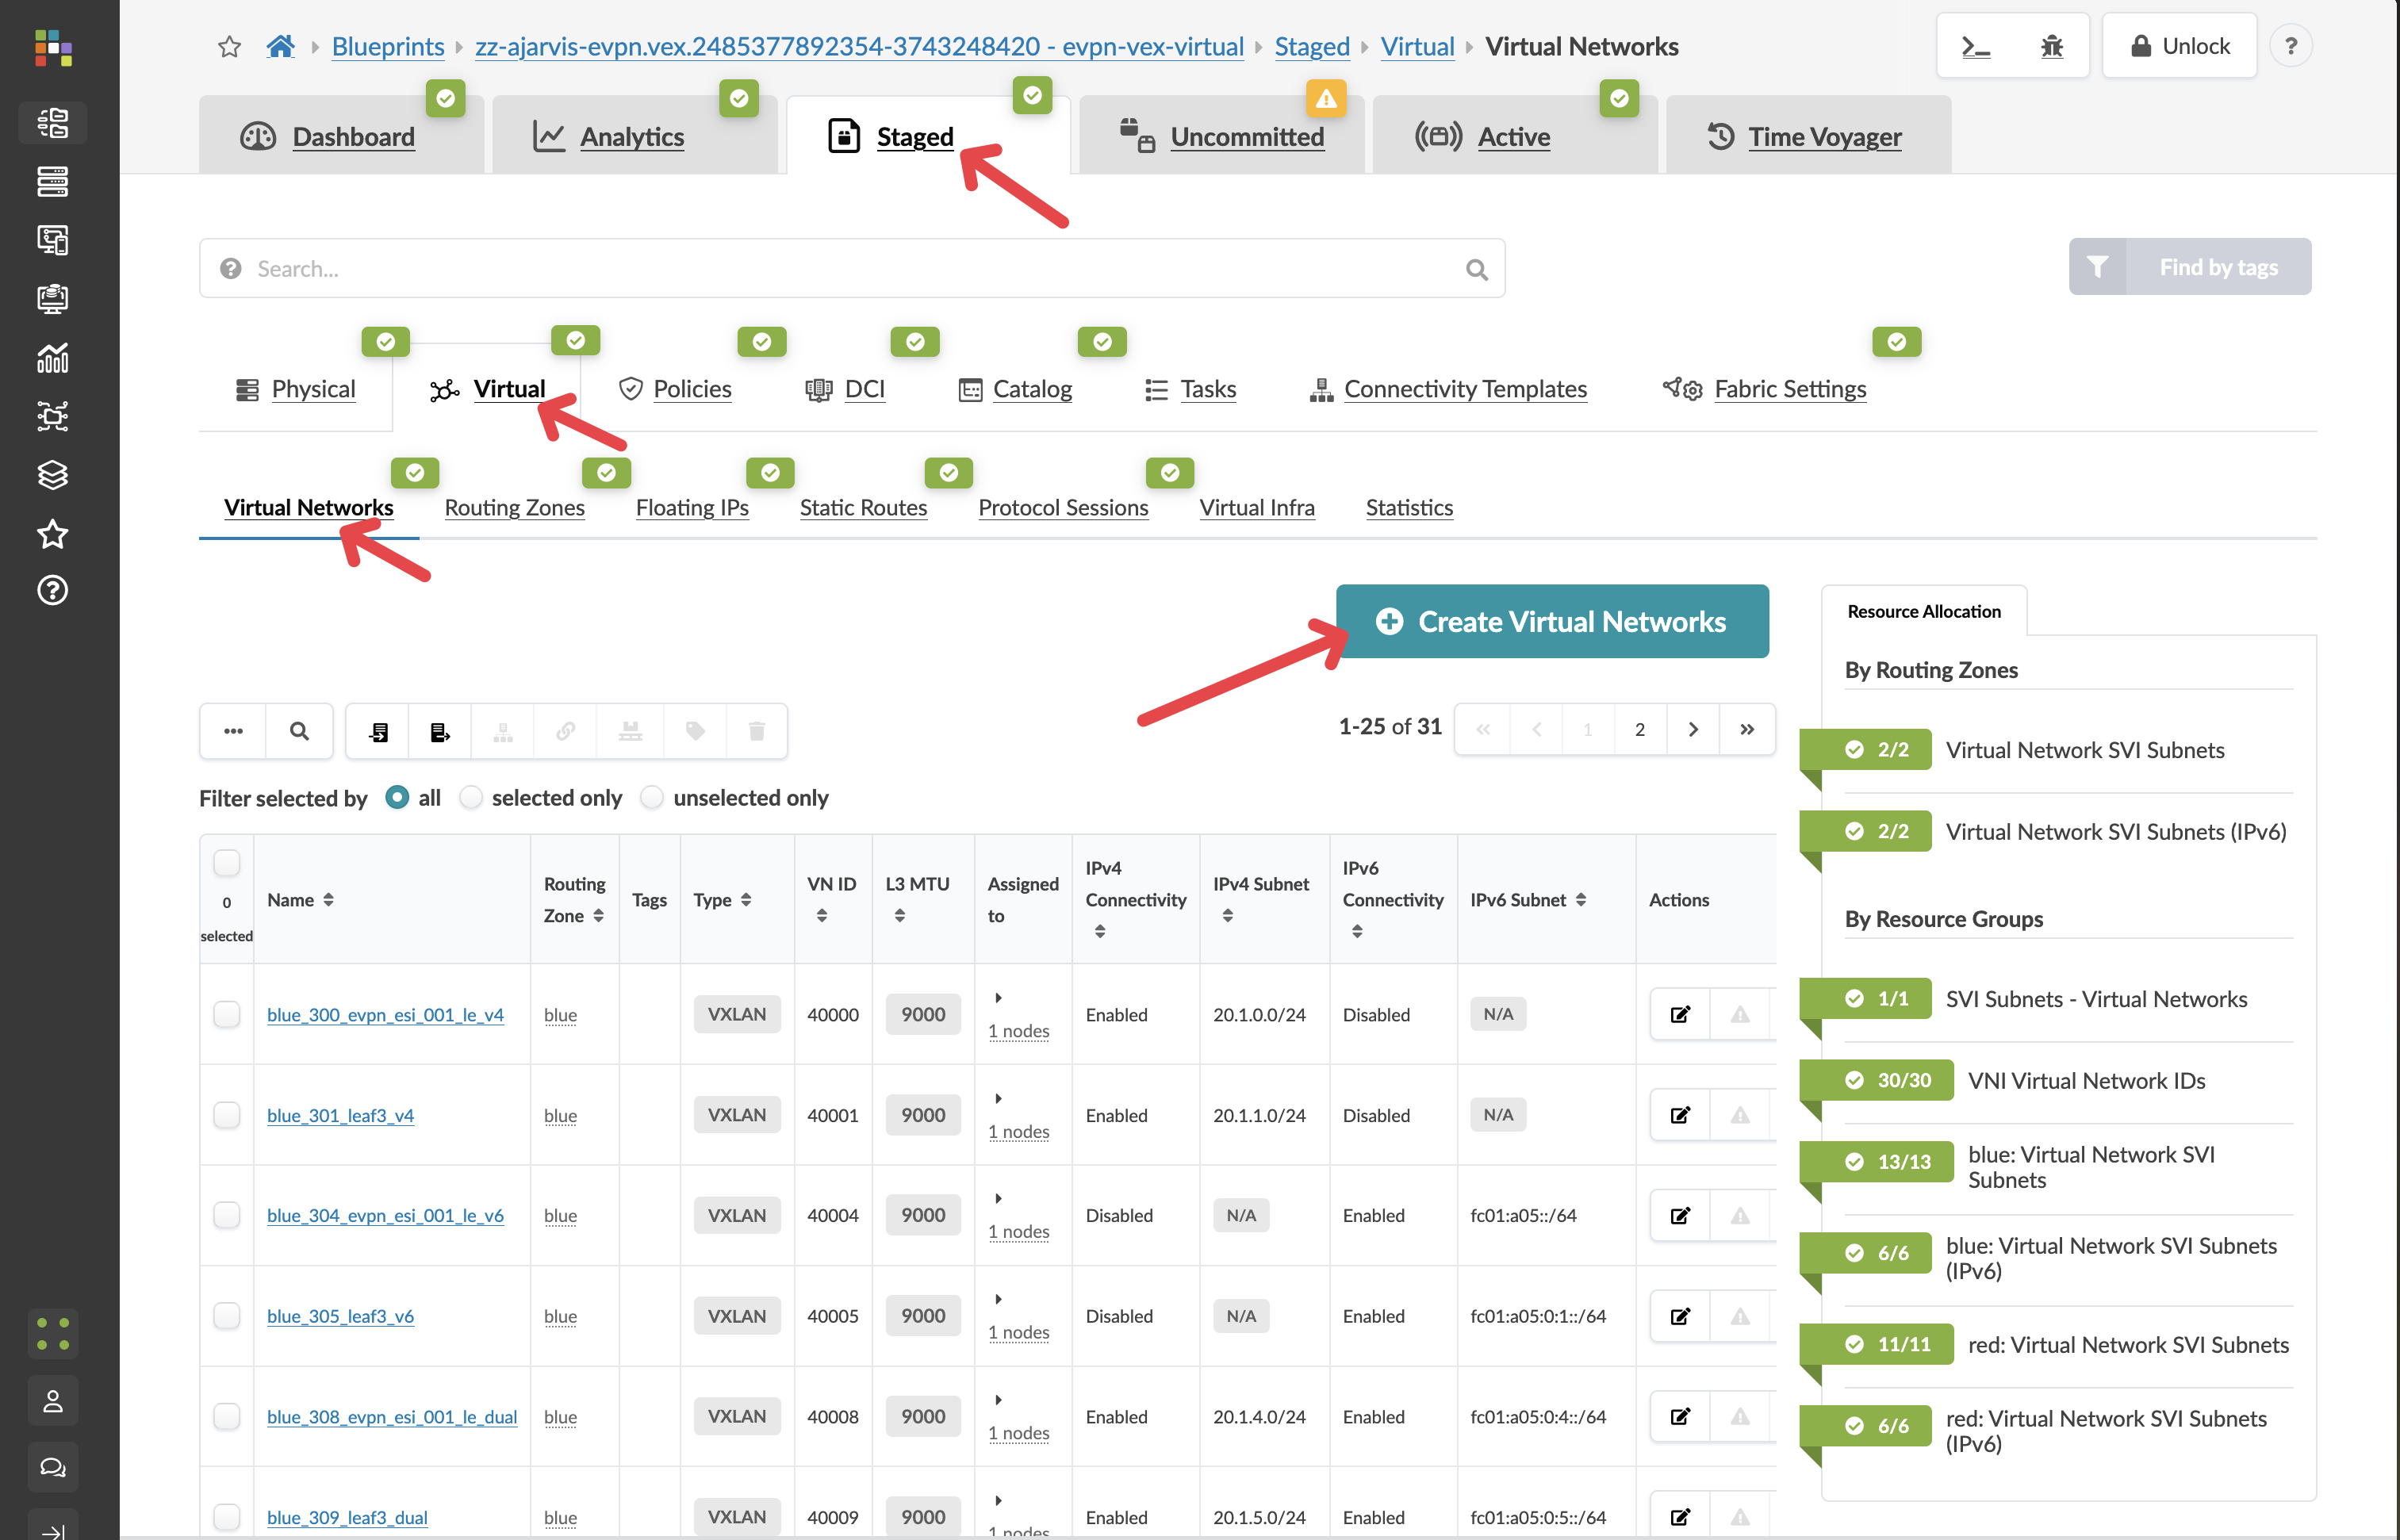Sort the table by VN ID column
Screen dimensions: 2400x1540
coord(823,913)
